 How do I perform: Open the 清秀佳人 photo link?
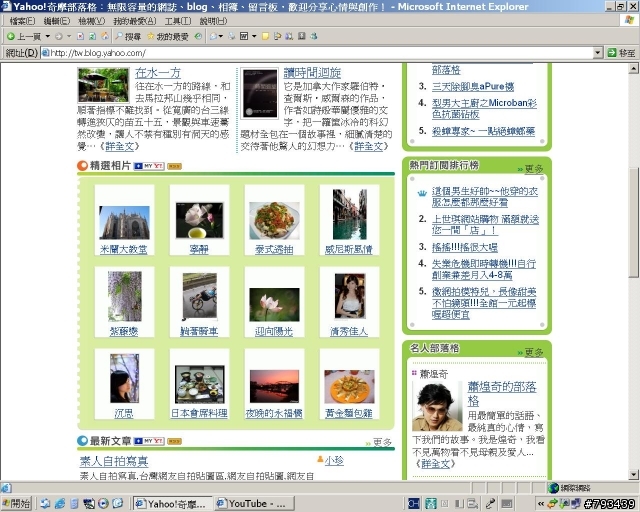point(349,332)
